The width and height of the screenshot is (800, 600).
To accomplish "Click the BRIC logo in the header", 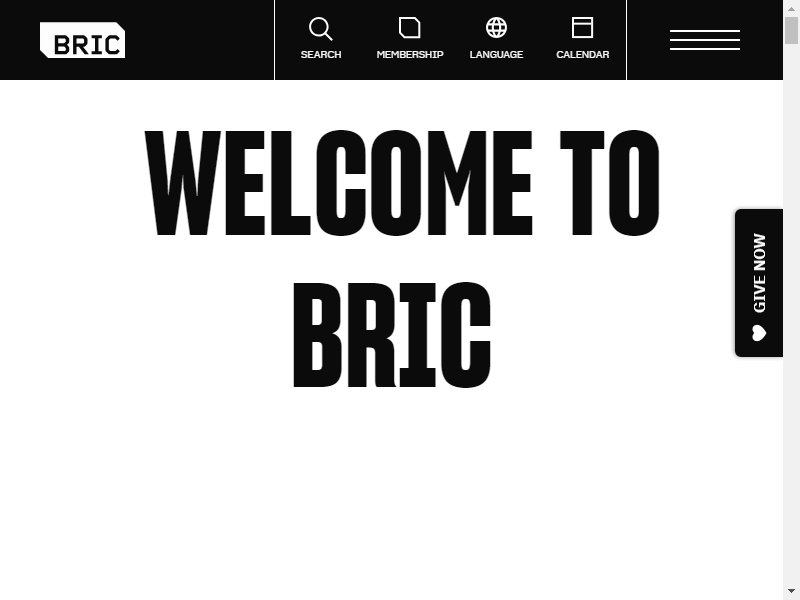I will click(x=83, y=40).
